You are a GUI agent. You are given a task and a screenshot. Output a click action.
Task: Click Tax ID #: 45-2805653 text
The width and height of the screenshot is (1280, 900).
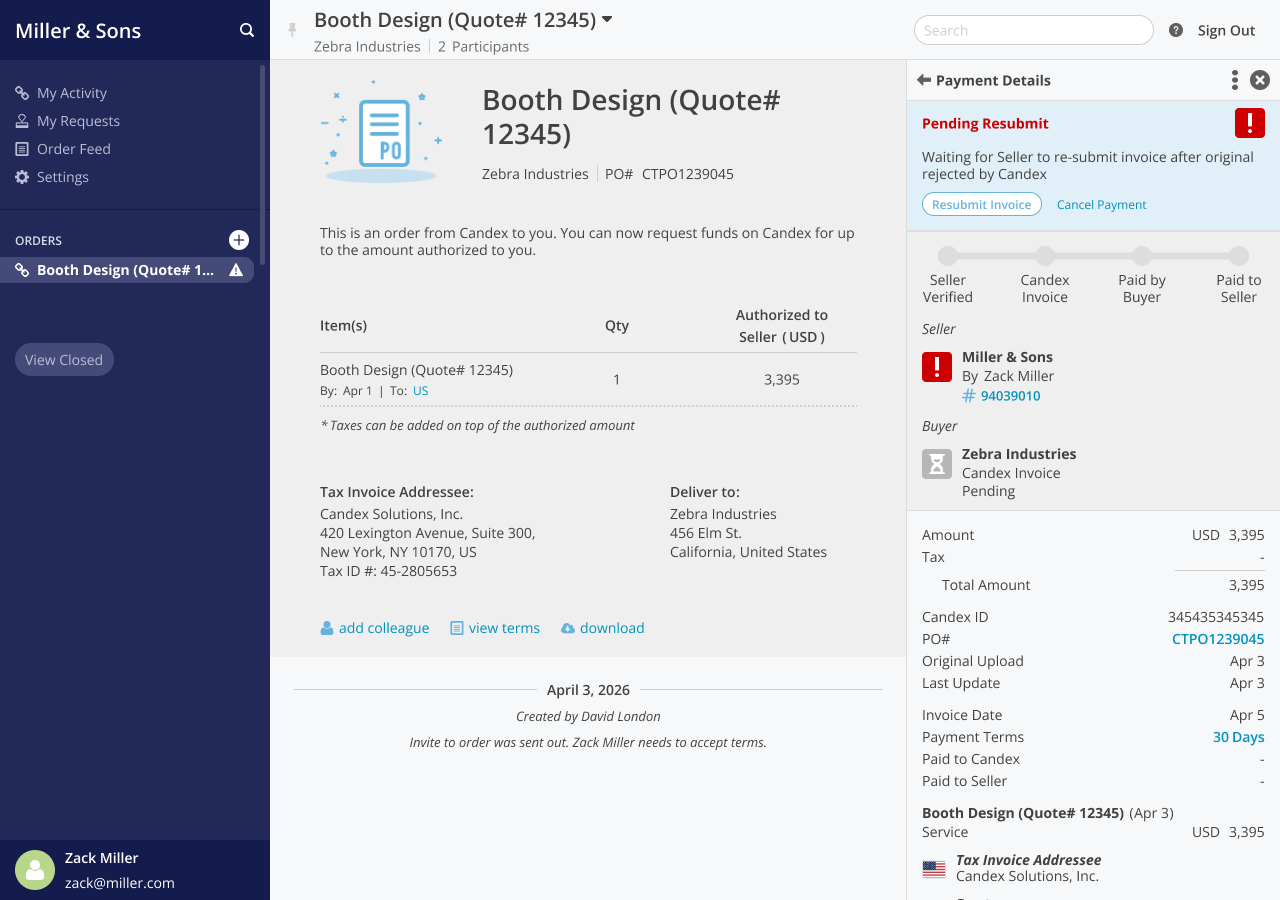[388, 571]
